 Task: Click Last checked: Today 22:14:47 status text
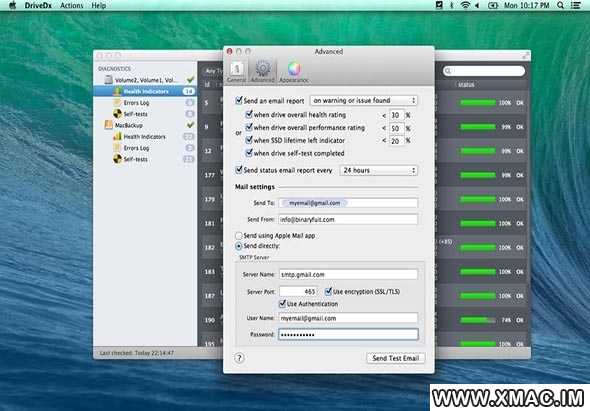coord(137,353)
